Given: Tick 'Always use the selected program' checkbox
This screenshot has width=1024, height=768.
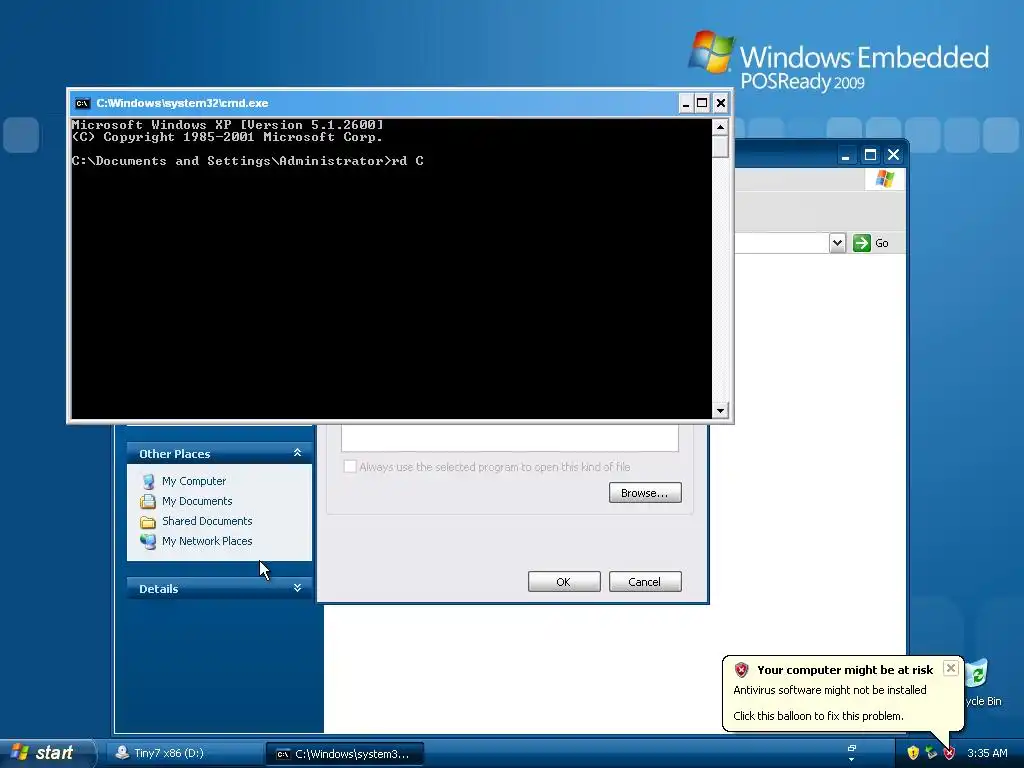Looking at the screenshot, I should coord(350,466).
